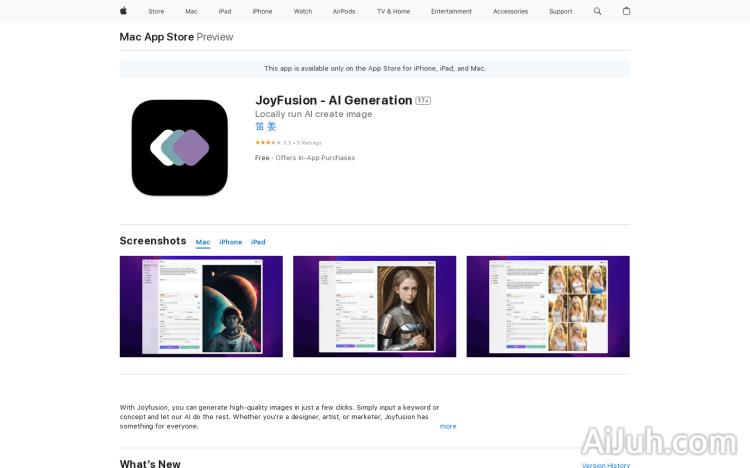
Task: Open the Support menu item
Action: click(x=561, y=11)
